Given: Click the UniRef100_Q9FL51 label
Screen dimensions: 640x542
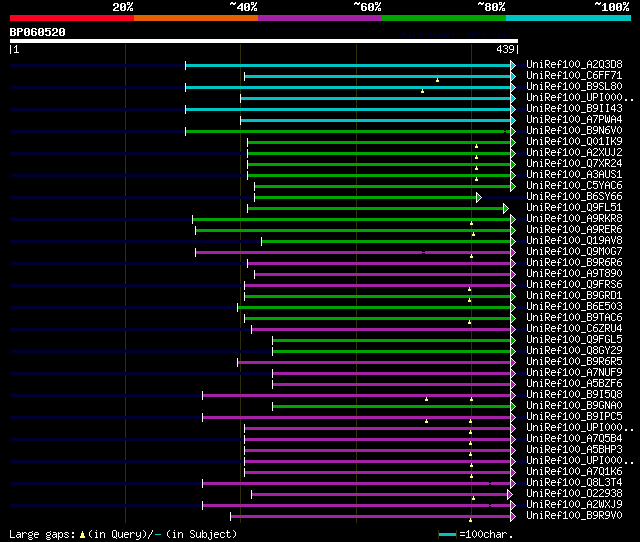Looking at the screenshot, I should (x=574, y=208).
